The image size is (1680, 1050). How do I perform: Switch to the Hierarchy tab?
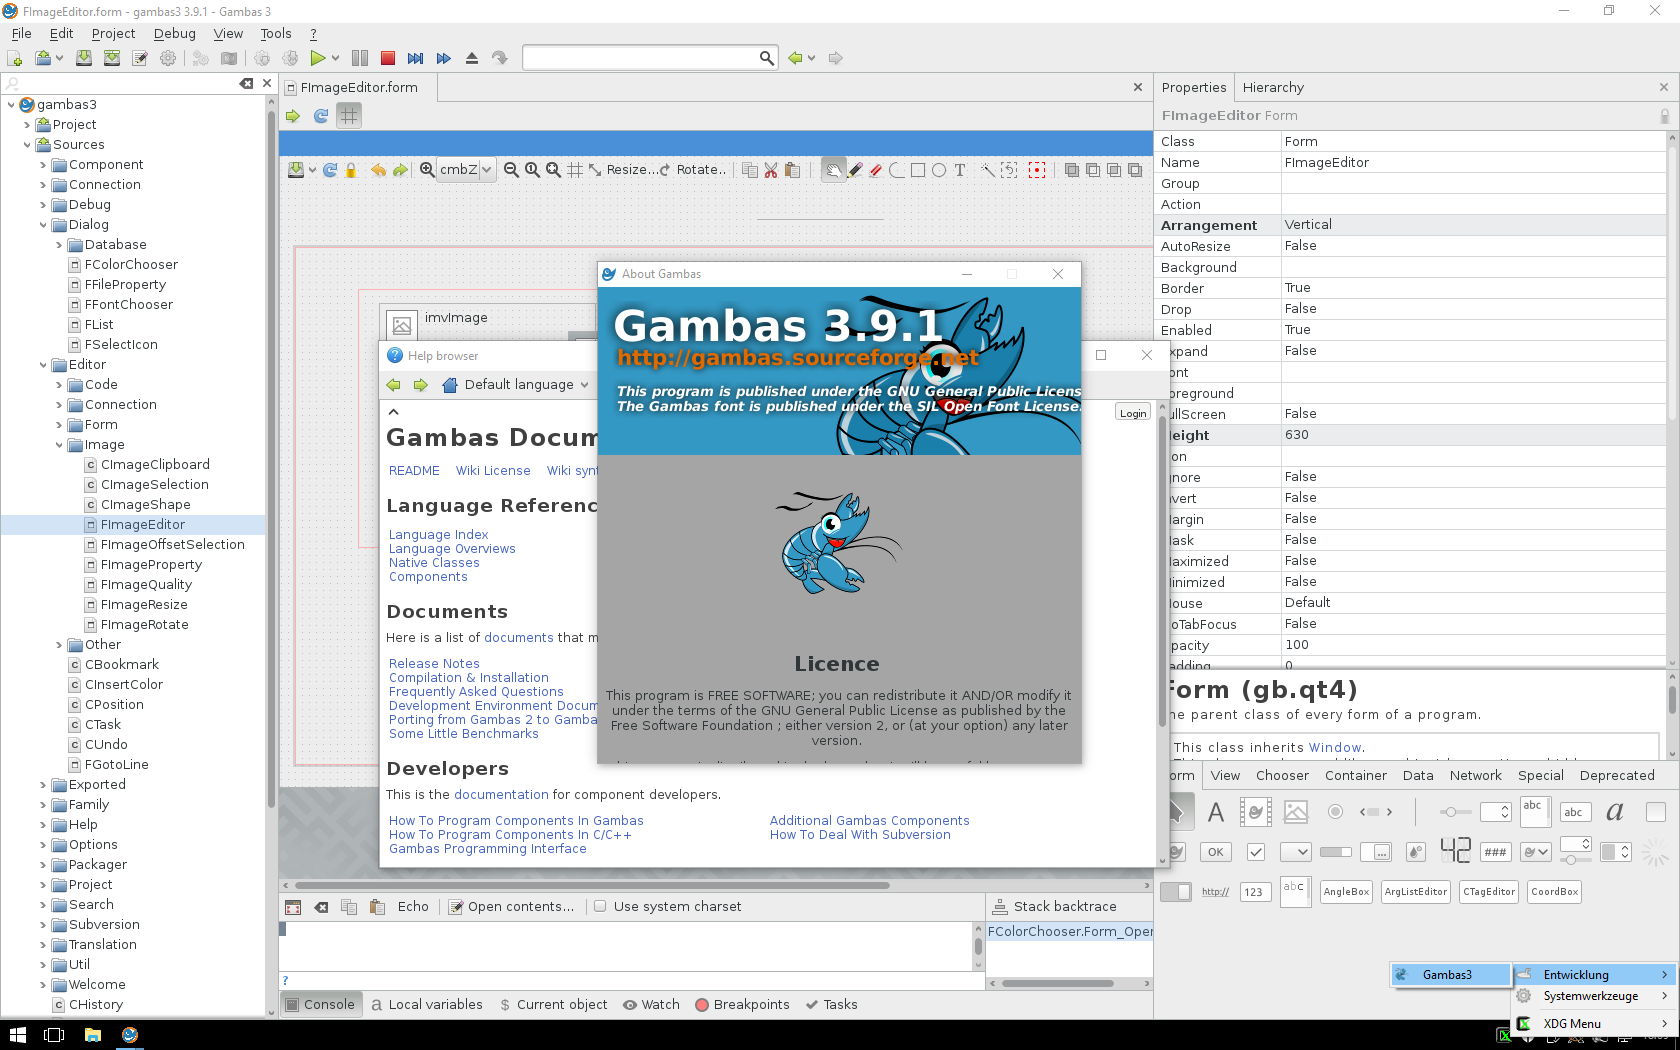1273,88
